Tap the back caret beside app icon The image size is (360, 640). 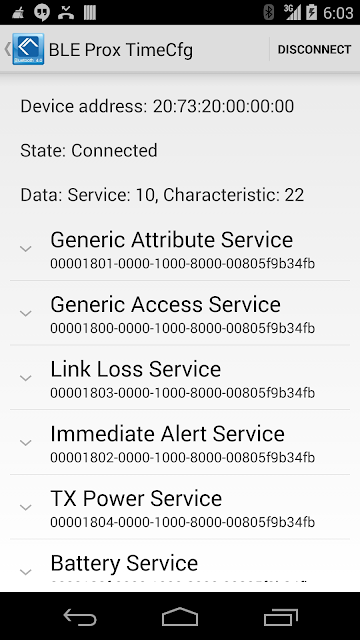(7, 49)
